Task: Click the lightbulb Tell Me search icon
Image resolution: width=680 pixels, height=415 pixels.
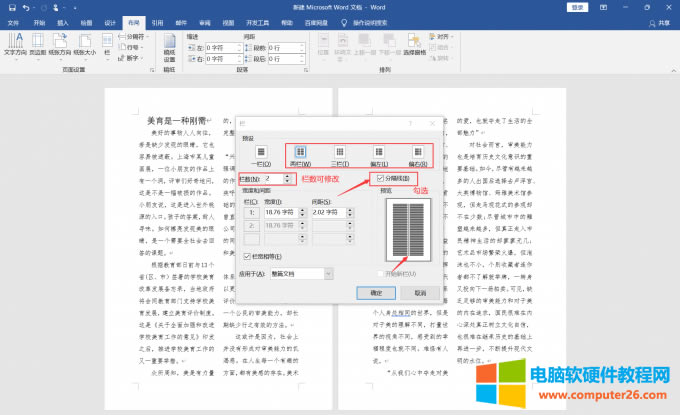Action: (x=344, y=23)
